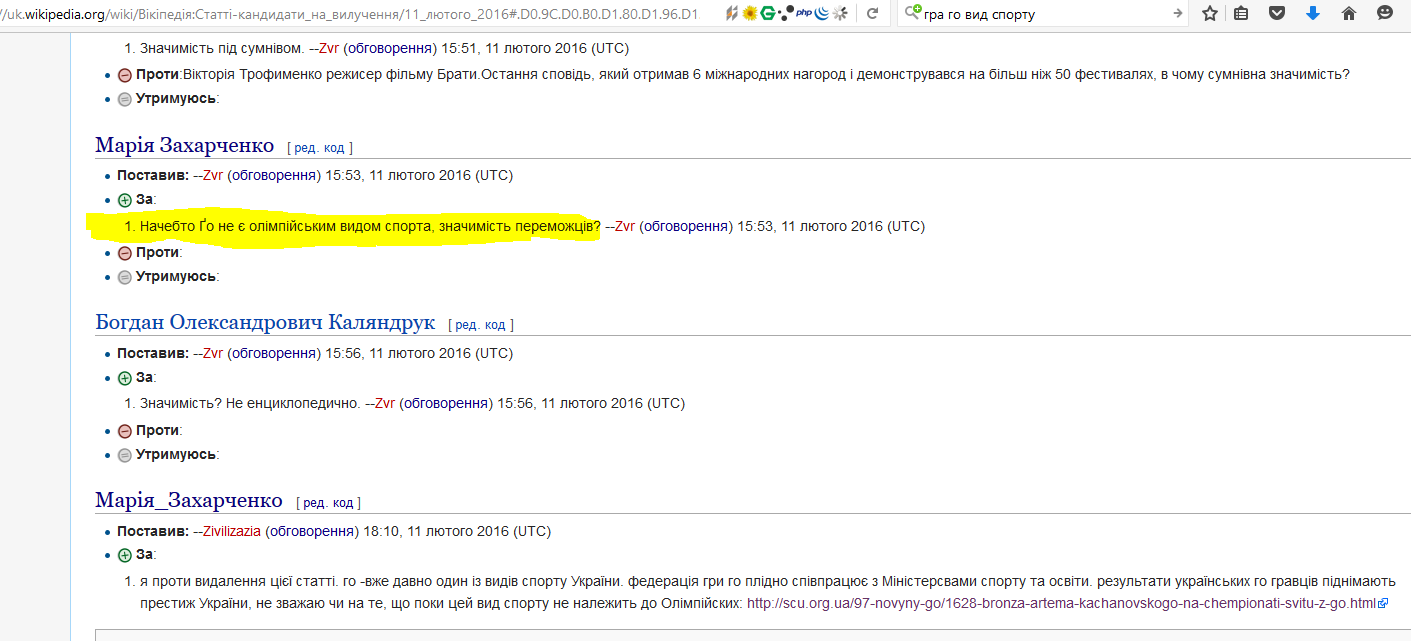This screenshot has height=641, width=1411.
Task: Open the 'Марія Захарченко' section heading link
Action: pos(184,146)
